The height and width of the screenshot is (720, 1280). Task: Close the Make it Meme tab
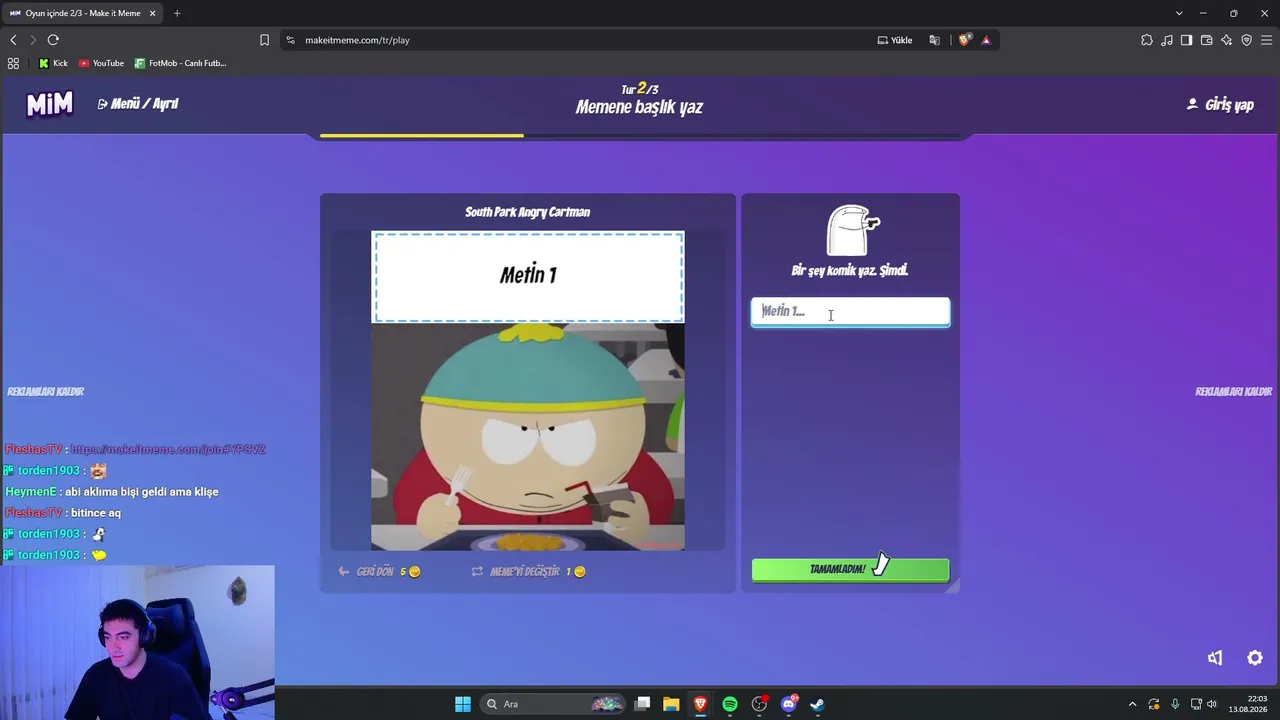coord(153,13)
